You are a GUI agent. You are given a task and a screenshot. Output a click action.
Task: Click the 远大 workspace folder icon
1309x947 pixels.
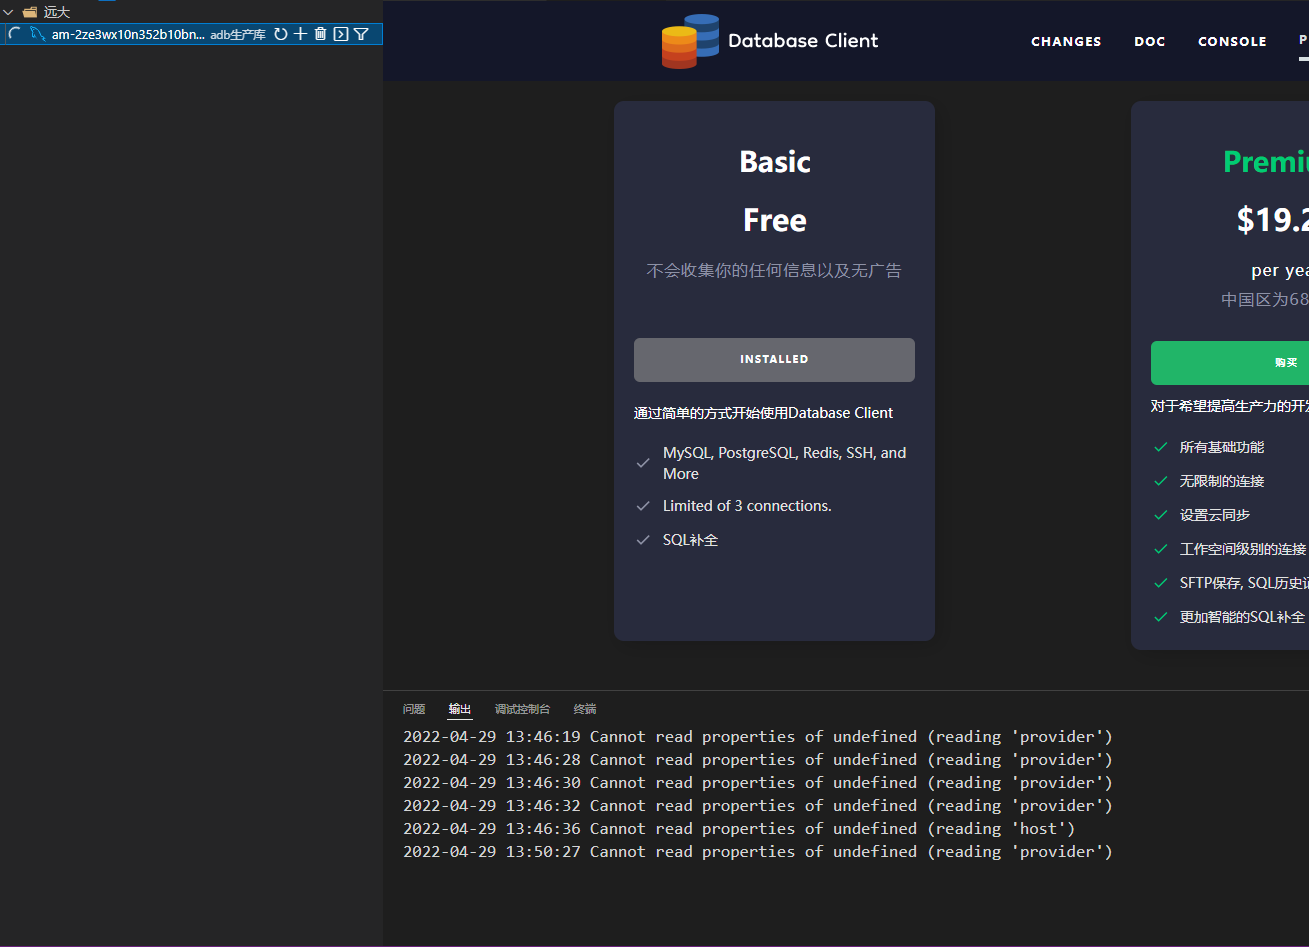pos(29,11)
